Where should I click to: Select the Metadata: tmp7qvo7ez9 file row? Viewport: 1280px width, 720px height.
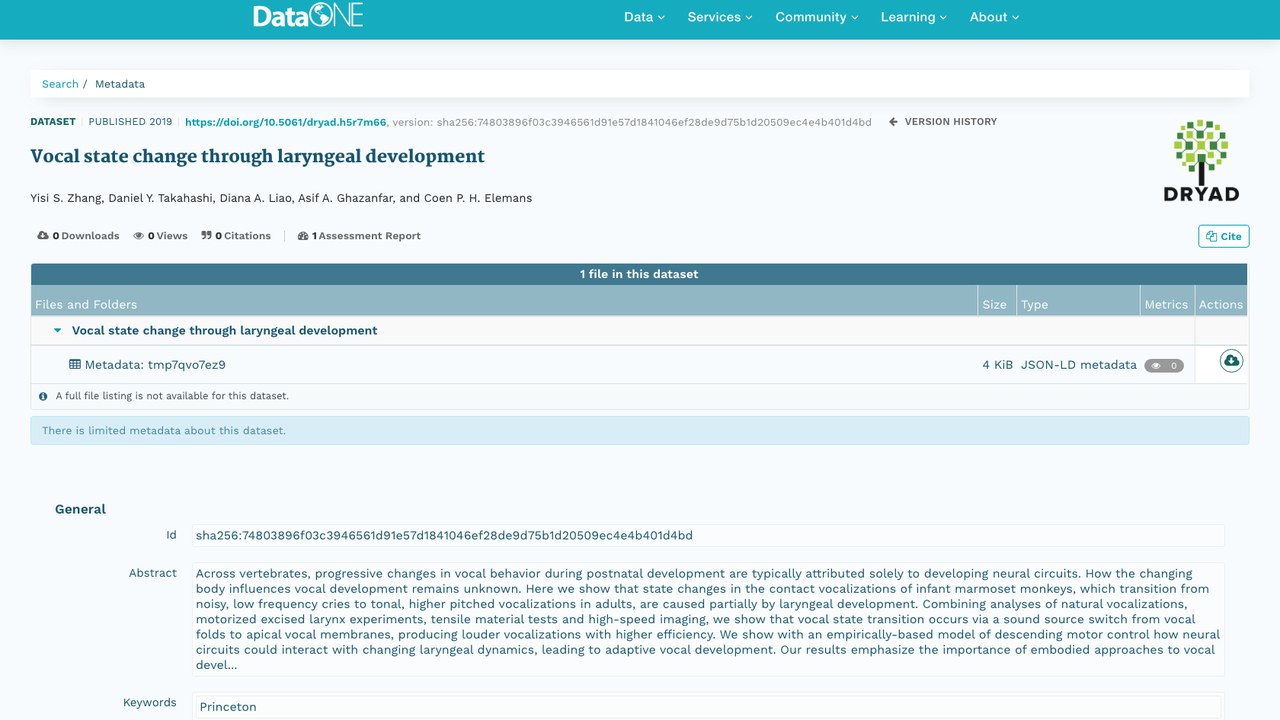[639, 365]
